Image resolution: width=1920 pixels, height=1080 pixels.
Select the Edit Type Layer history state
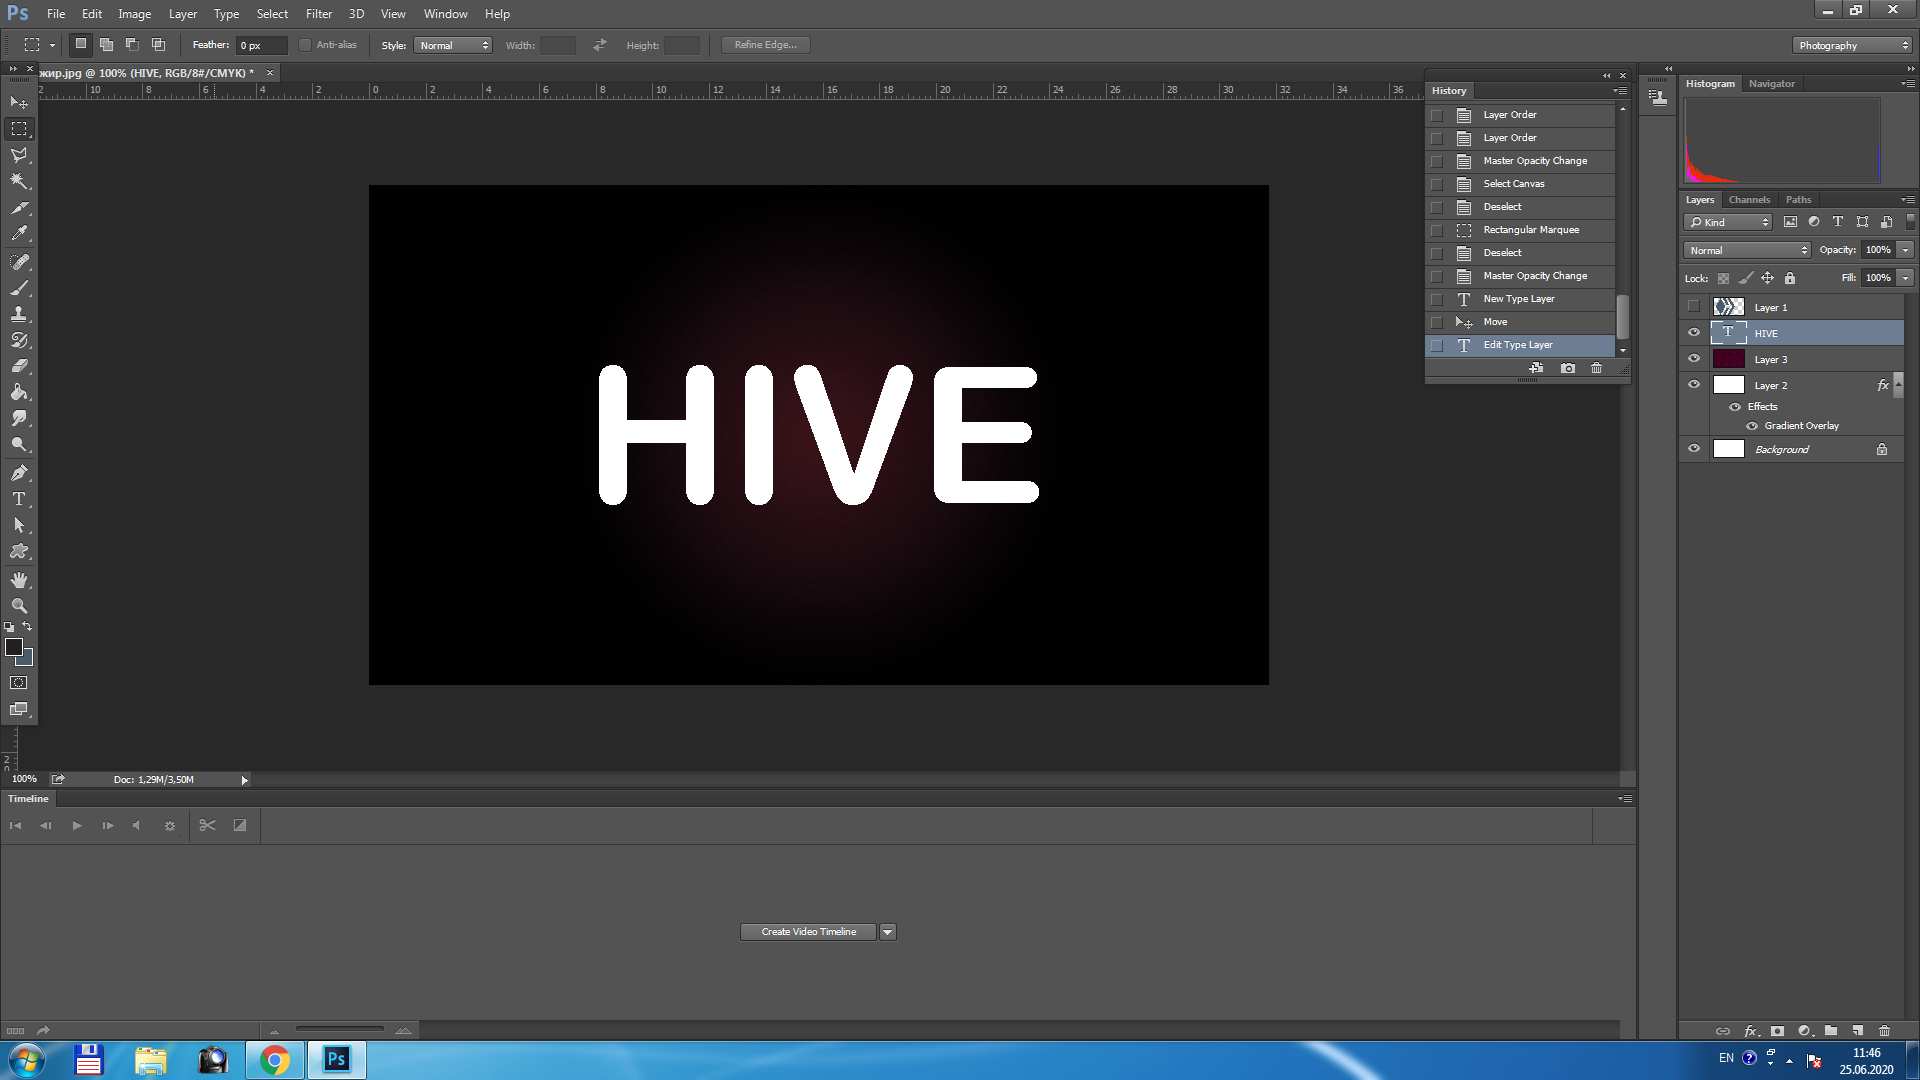click(1520, 345)
